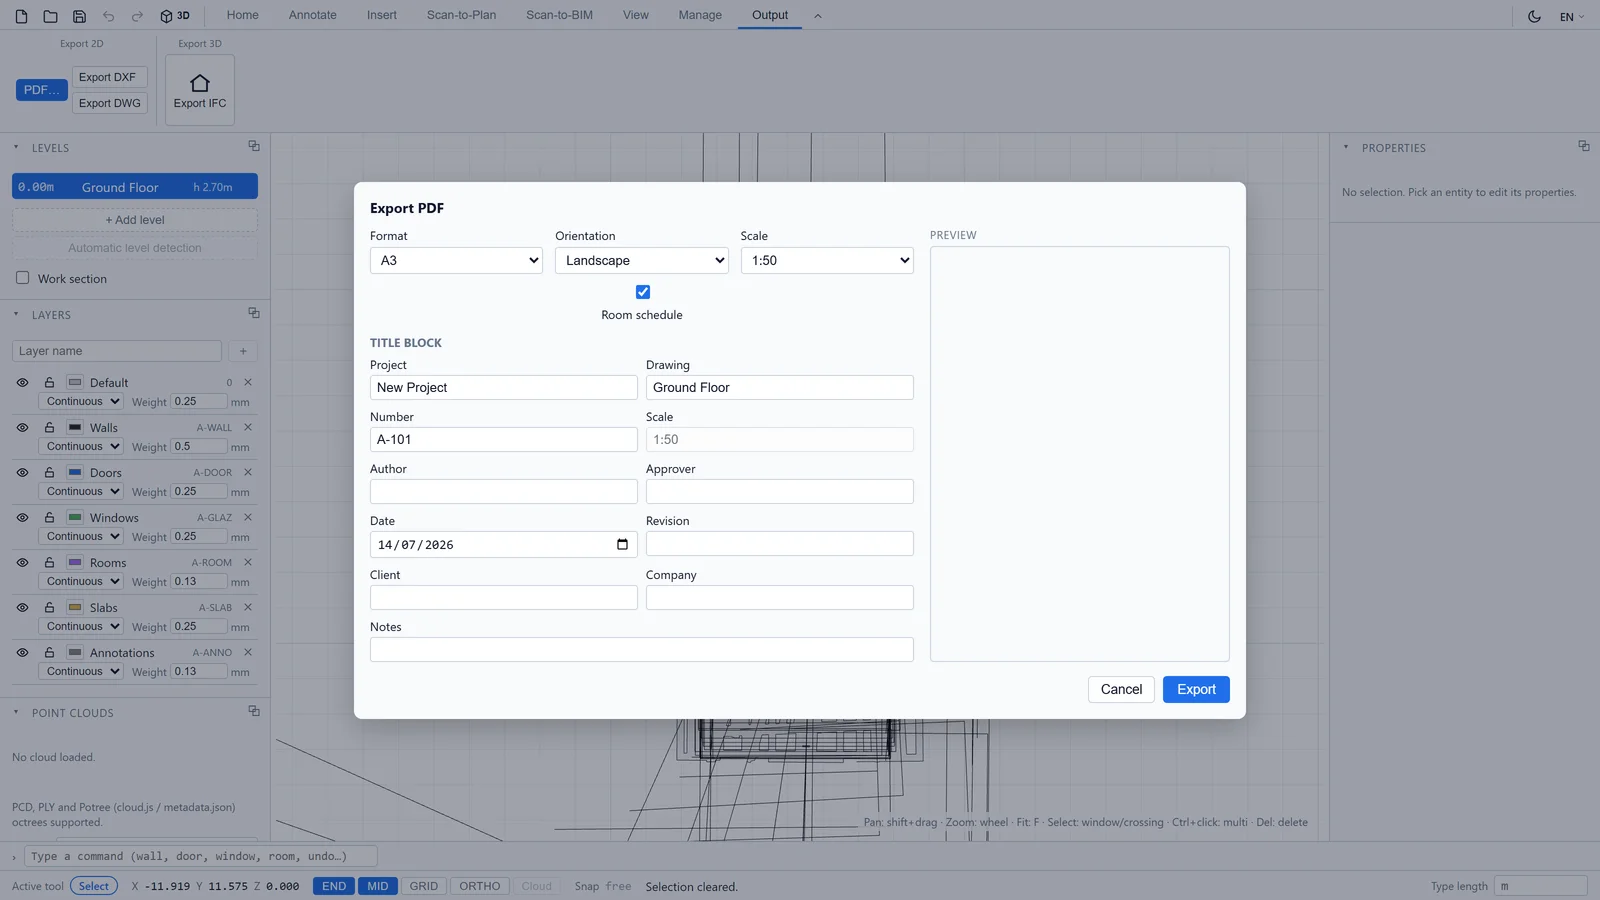Click the add layer plus icon
The image size is (1600, 900).
243,351
